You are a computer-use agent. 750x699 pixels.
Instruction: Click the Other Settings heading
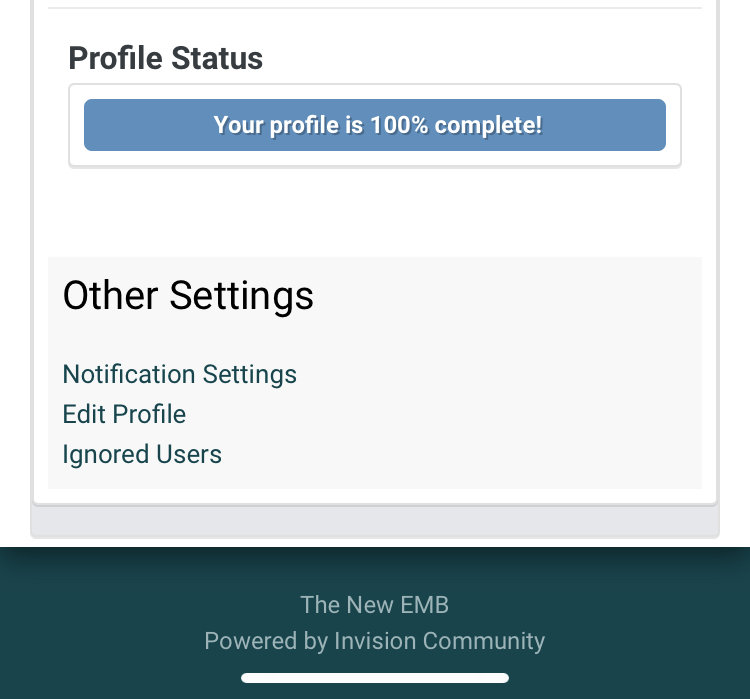(x=188, y=296)
